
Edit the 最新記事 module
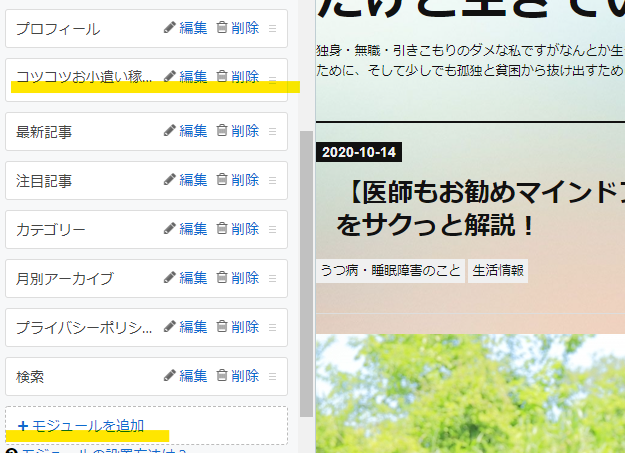pos(186,131)
